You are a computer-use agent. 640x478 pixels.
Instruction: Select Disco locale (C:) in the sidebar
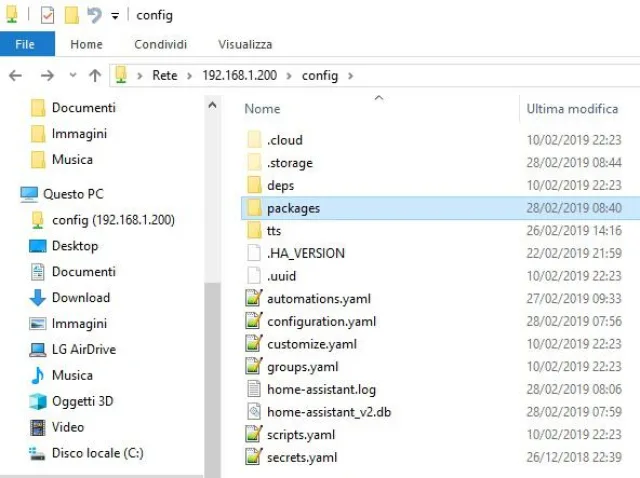pyautogui.click(x=97, y=453)
